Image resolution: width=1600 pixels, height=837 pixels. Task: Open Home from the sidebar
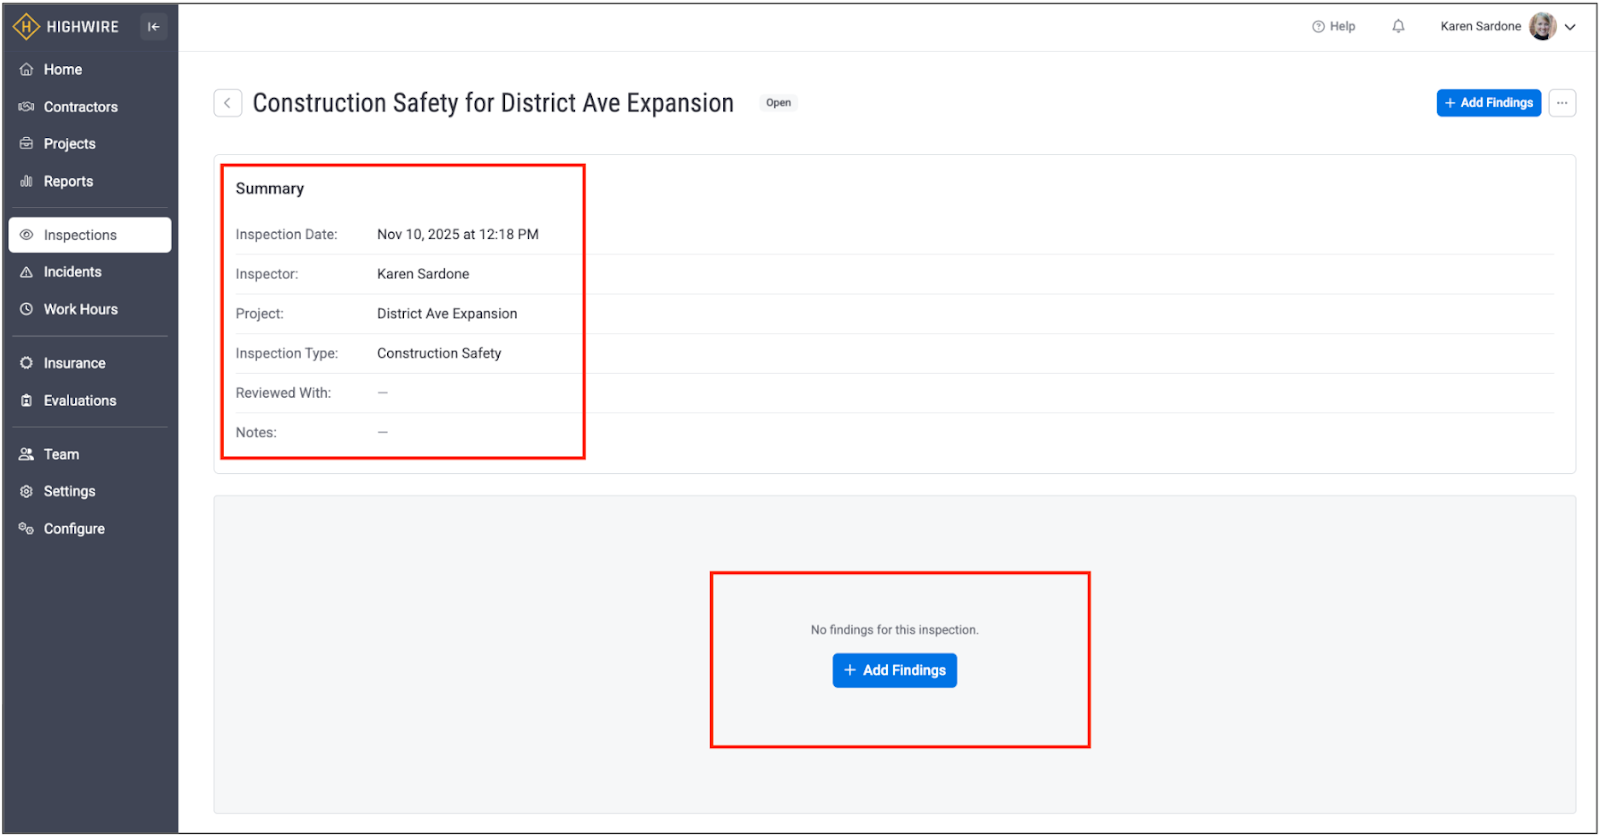coord(62,70)
